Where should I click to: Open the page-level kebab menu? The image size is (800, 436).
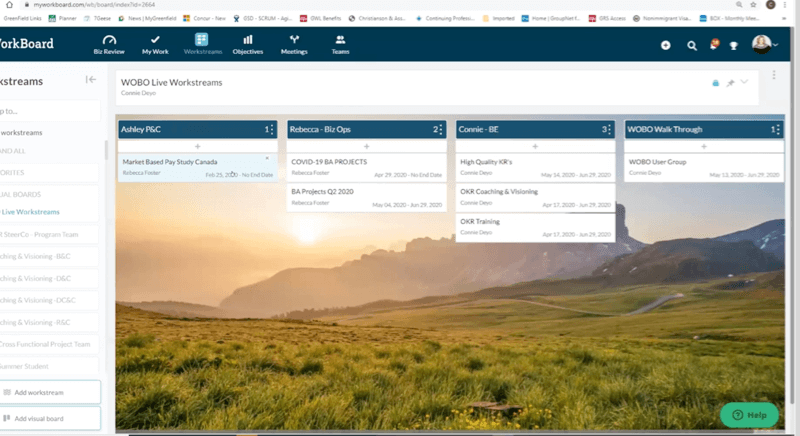tap(774, 75)
